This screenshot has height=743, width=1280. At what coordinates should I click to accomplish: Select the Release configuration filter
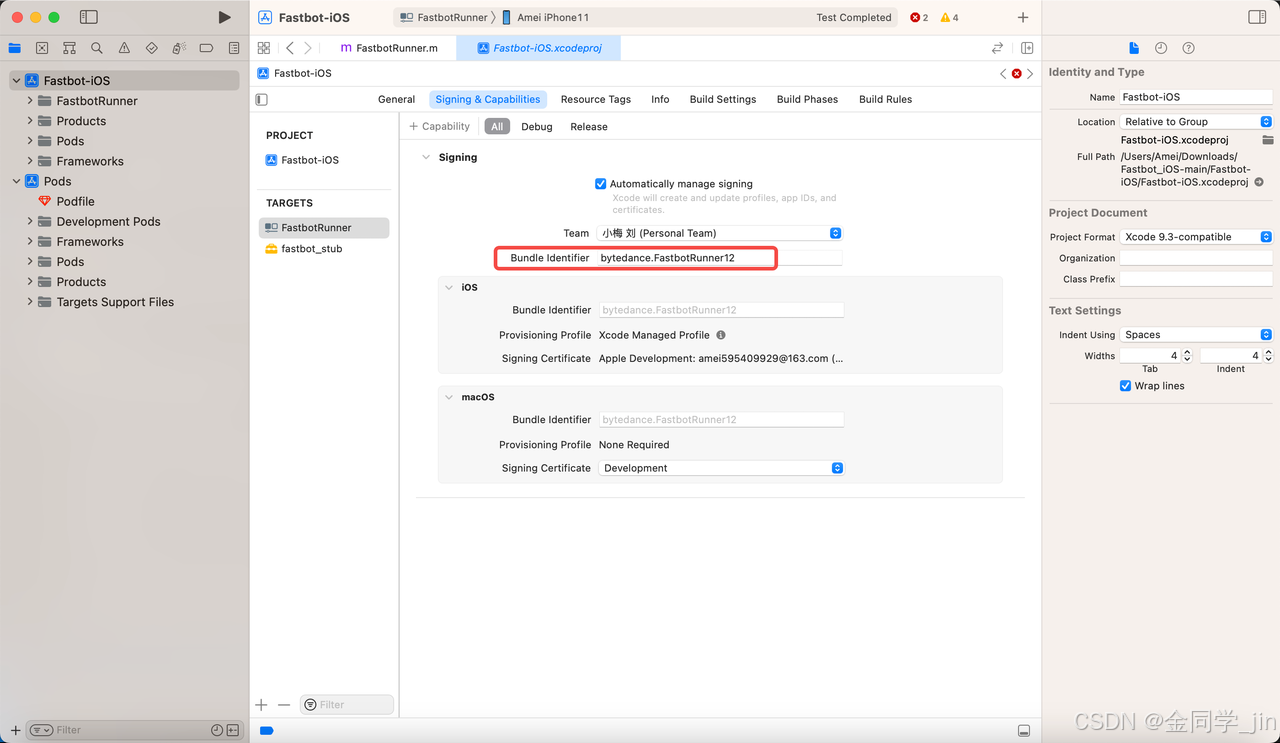[x=589, y=127]
